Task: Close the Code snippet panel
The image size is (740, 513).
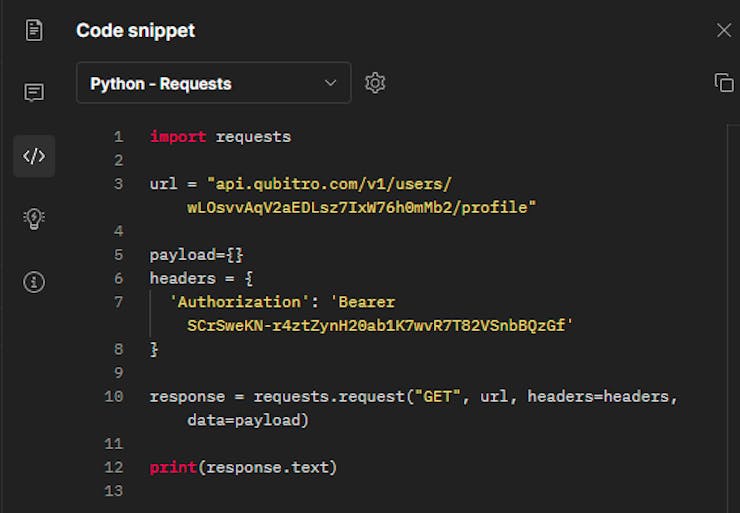Action: pyautogui.click(x=724, y=30)
